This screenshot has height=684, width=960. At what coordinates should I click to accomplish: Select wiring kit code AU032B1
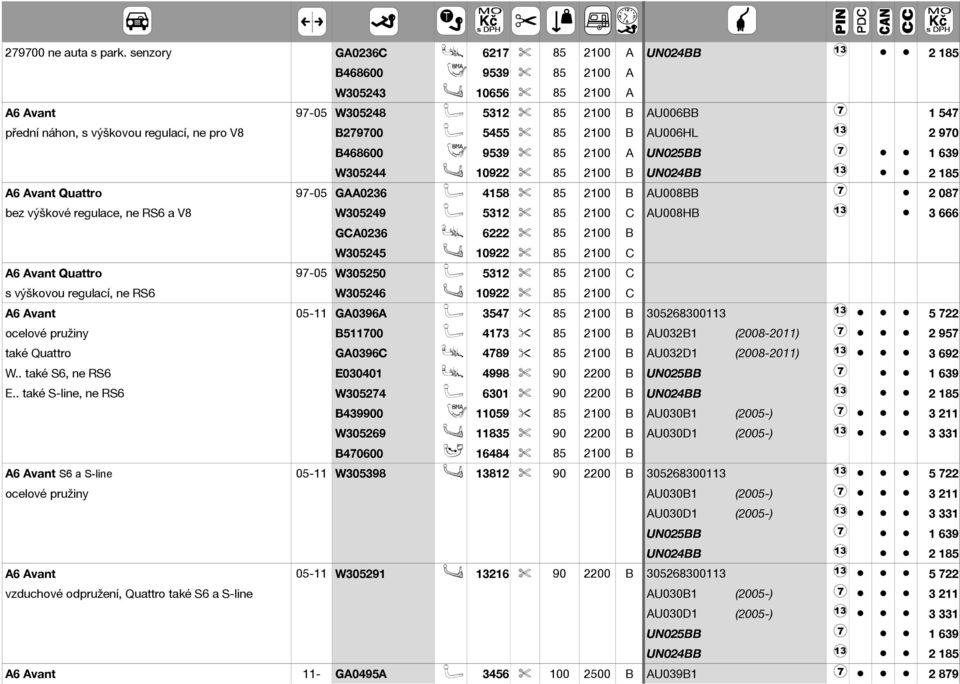(x=671, y=333)
